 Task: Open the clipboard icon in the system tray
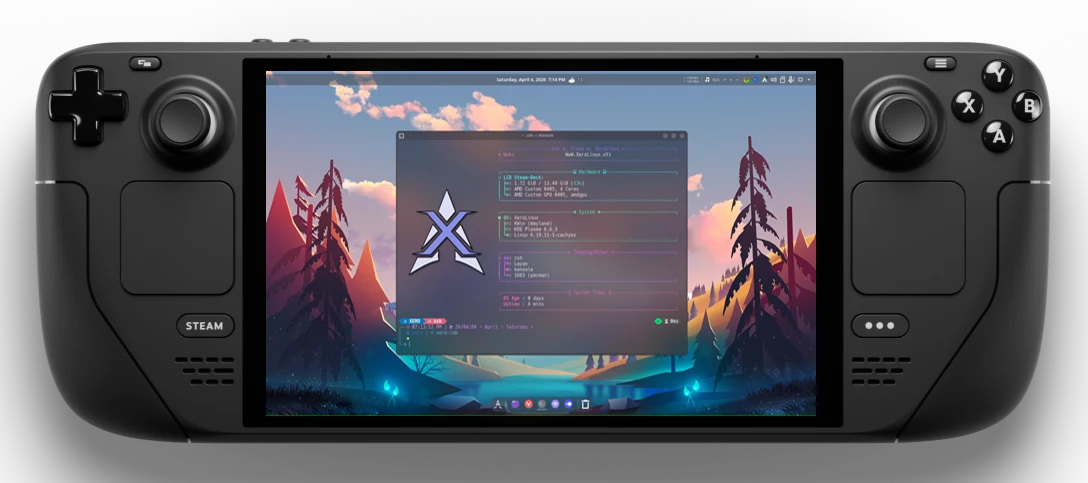click(x=783, y=80)
